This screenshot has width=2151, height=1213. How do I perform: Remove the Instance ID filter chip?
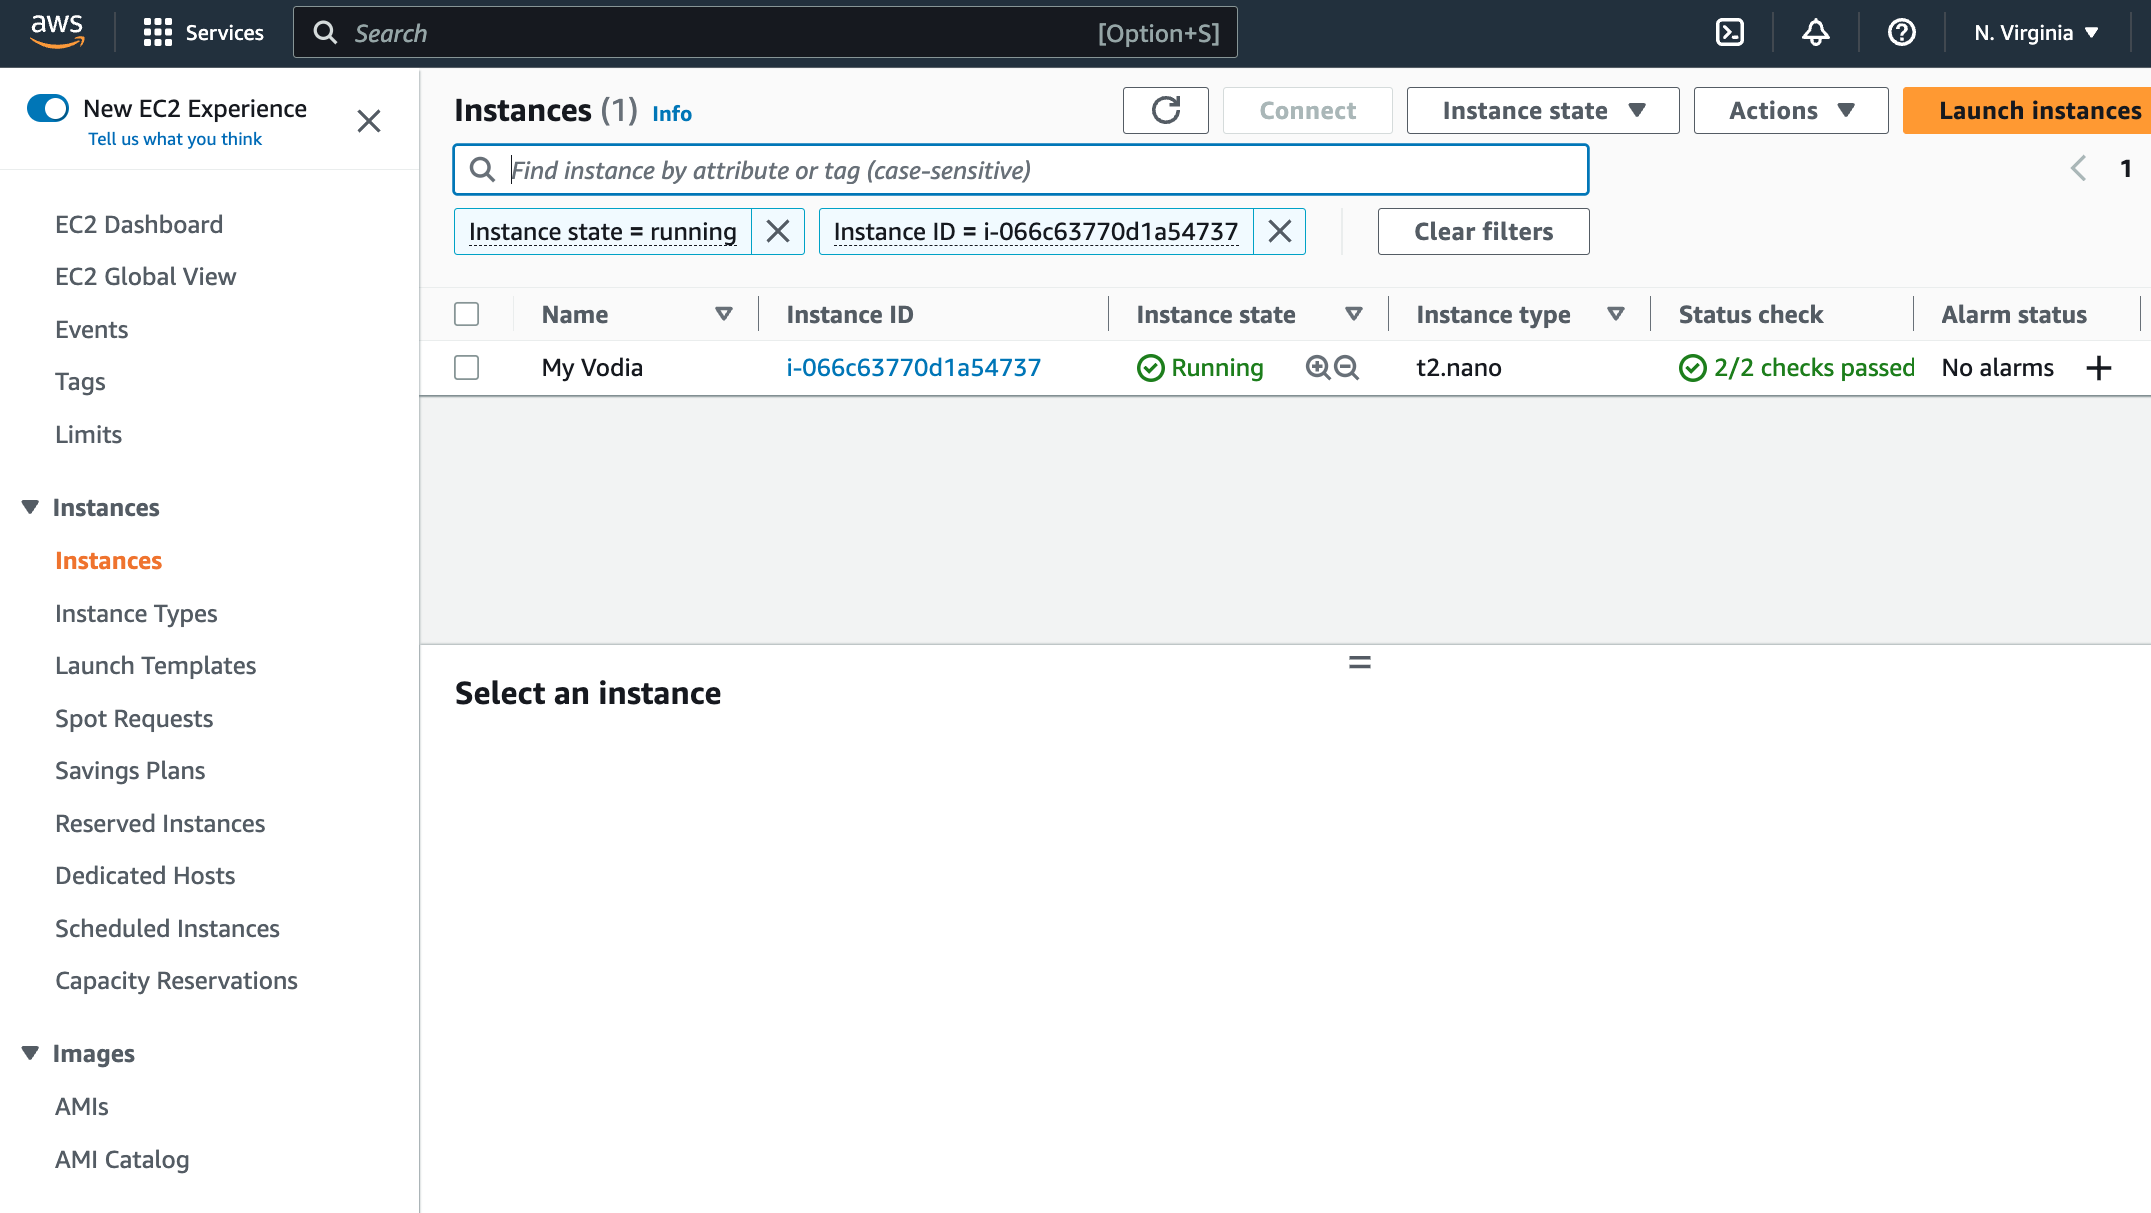(x=1279, y=232)
